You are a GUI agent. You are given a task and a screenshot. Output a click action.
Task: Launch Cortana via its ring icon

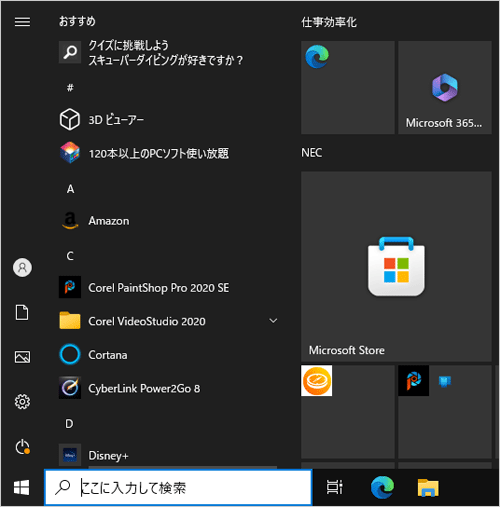click(x=70, y=354)
